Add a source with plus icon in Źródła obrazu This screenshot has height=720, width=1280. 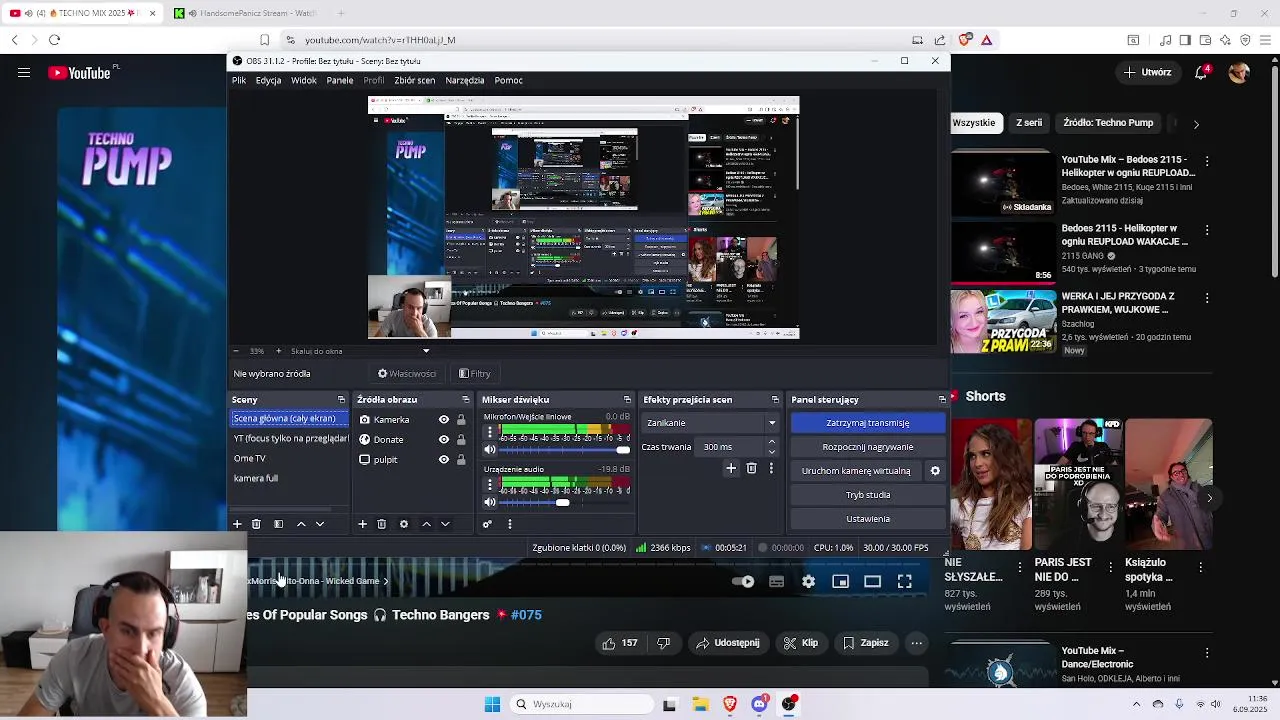[362, 524]
